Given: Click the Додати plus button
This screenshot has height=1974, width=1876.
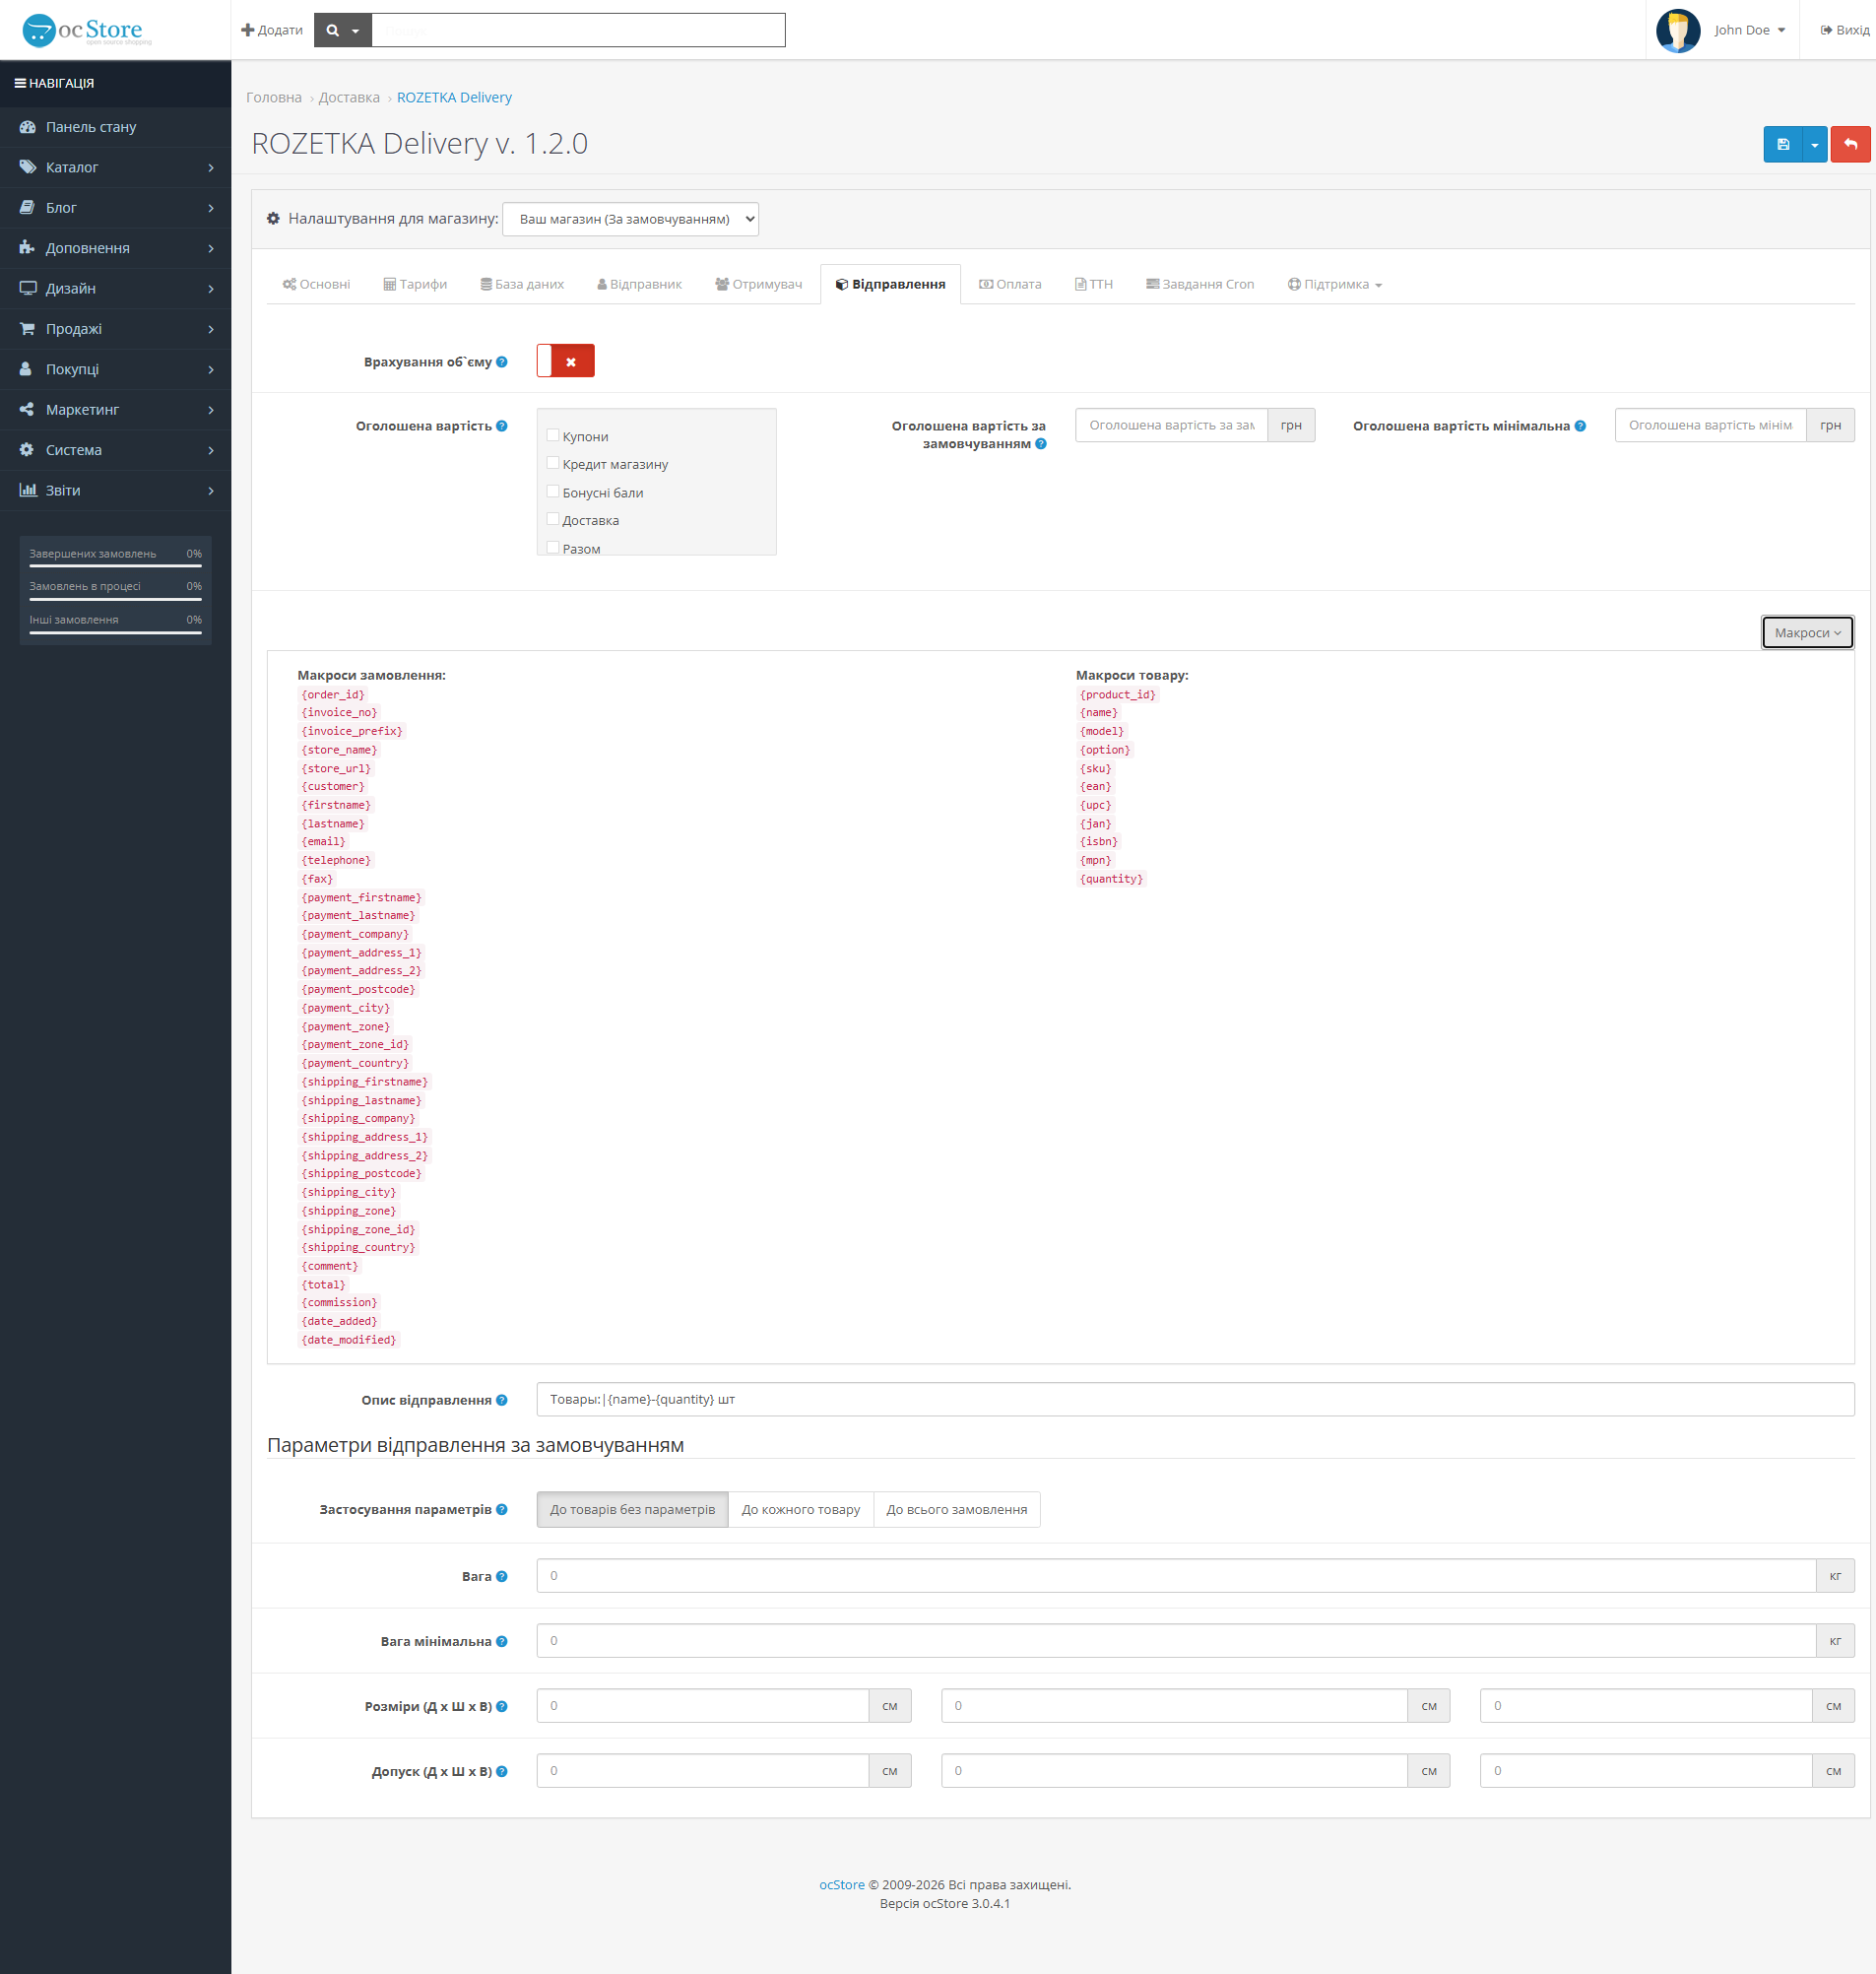Looking at the screenshot, I should (272, 30).
